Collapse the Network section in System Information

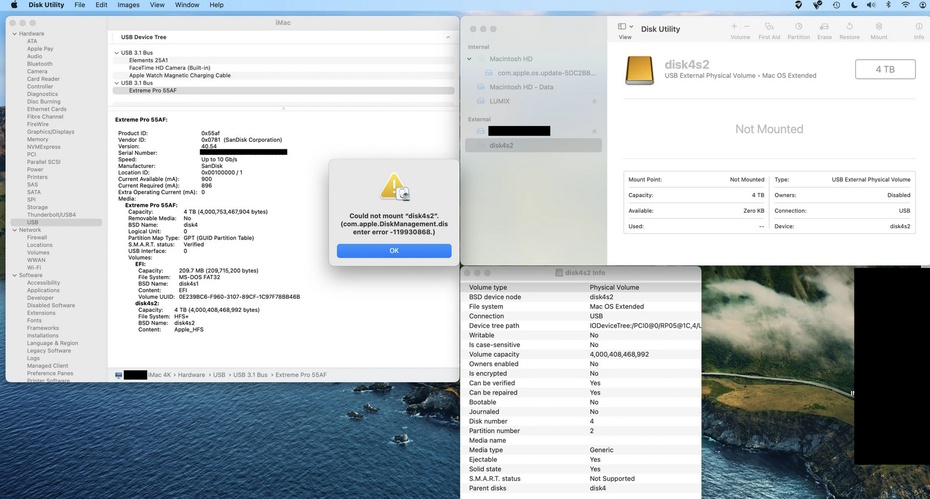[x=14, y=230]
